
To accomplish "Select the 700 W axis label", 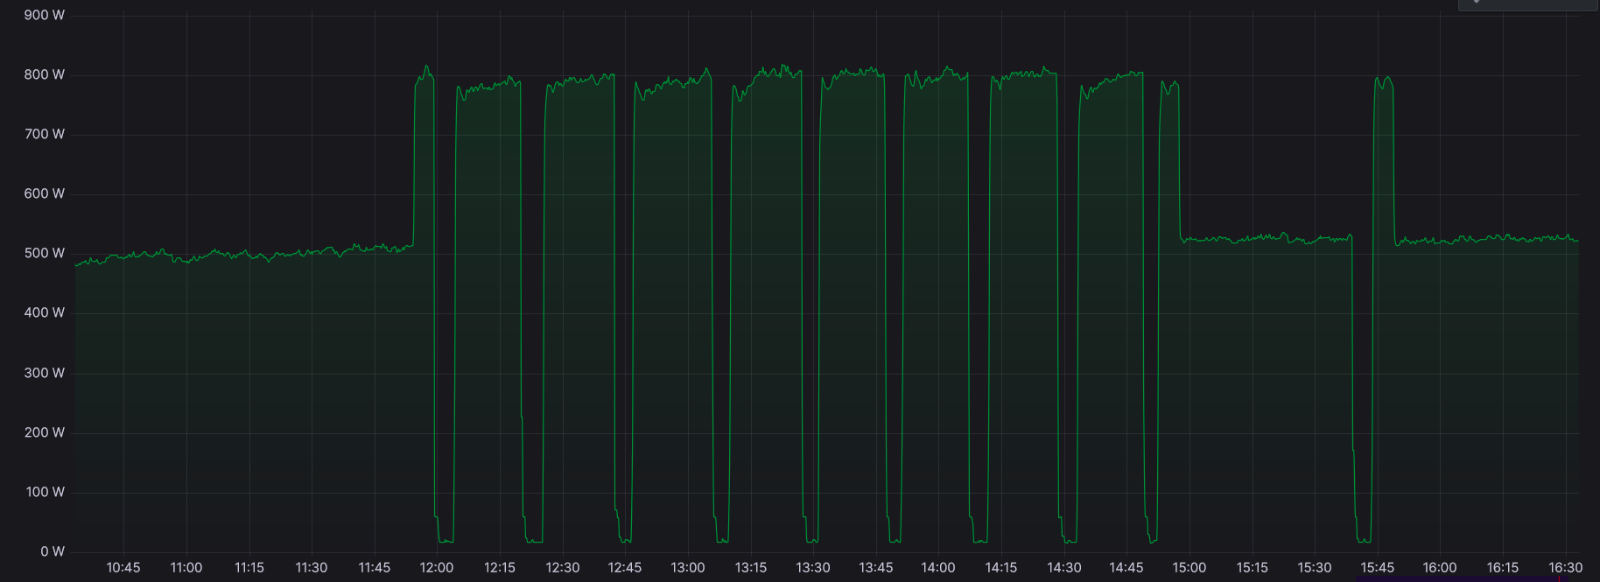I will 44,134.
